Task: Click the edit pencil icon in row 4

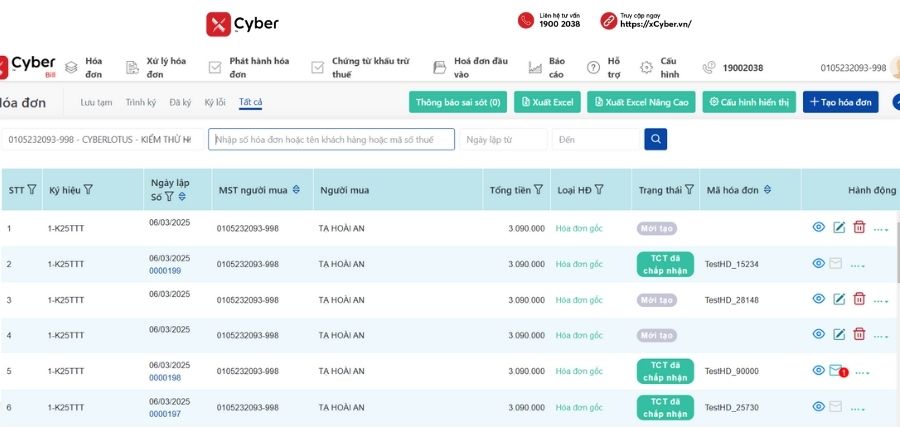Action: tap(839, 335)
